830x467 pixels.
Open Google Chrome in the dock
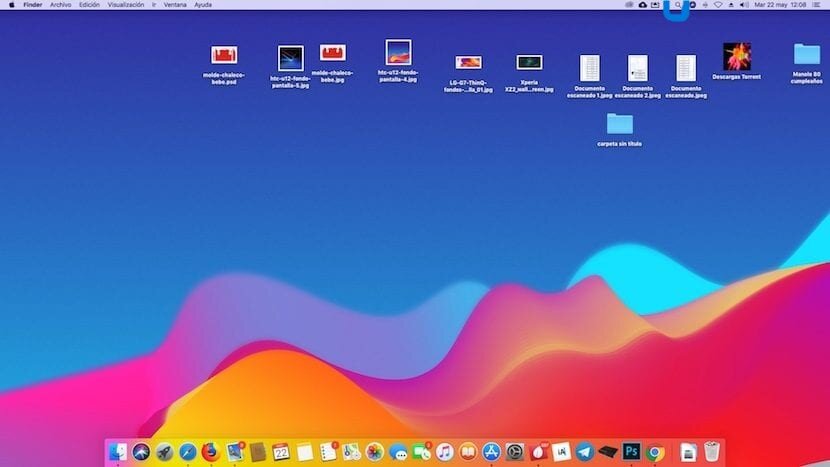[655, 453]
